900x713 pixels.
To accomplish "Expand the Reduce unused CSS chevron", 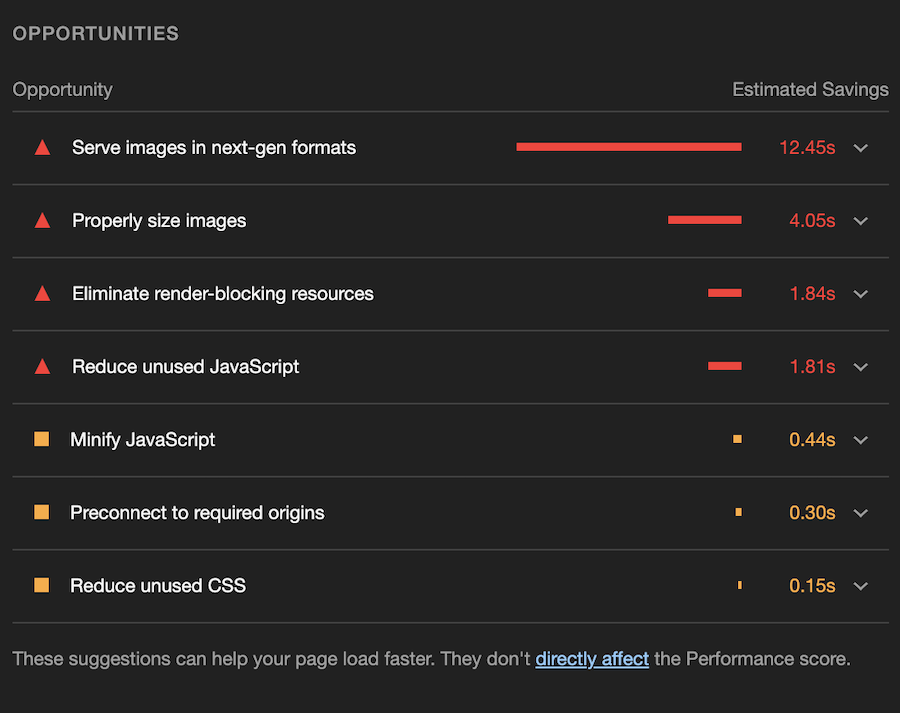I will click(860, 586).
